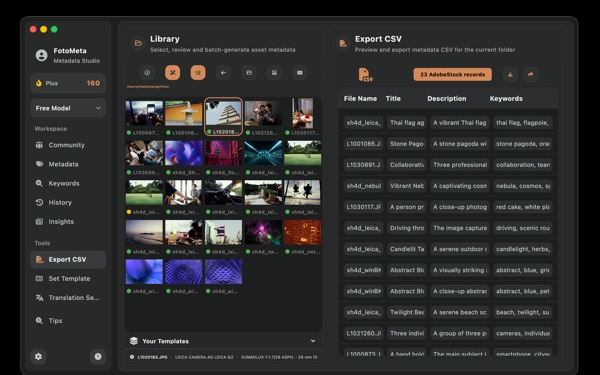Viewport: 600px width, 375px height.
Task: Select the orange network lights thumbnail
Action: pyautogui.click(x=303, y=232)
